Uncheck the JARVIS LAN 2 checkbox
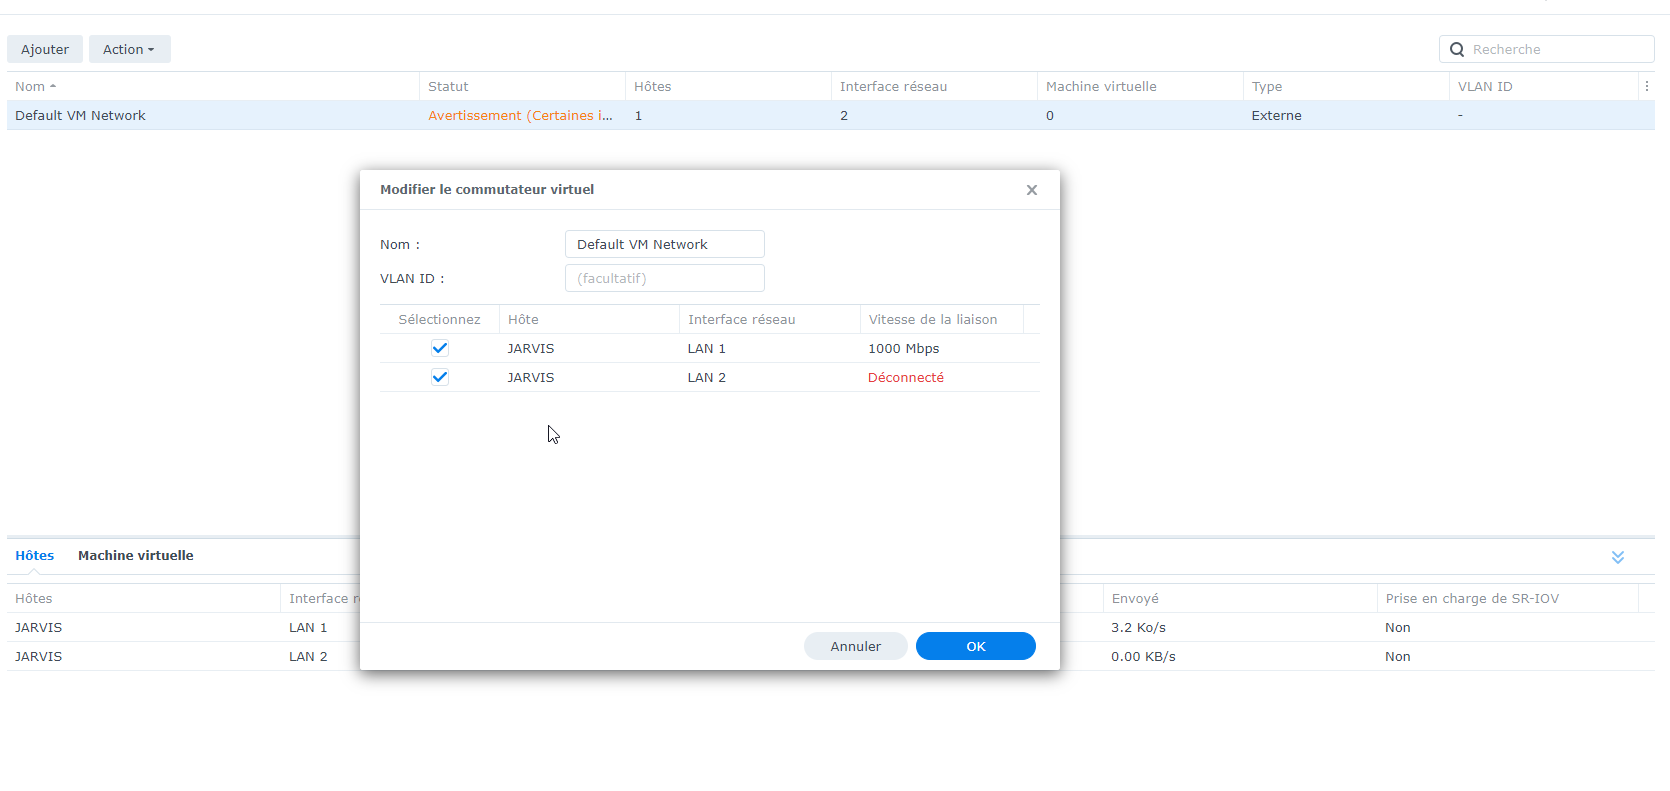The image size is (1670, 791). 440,377
